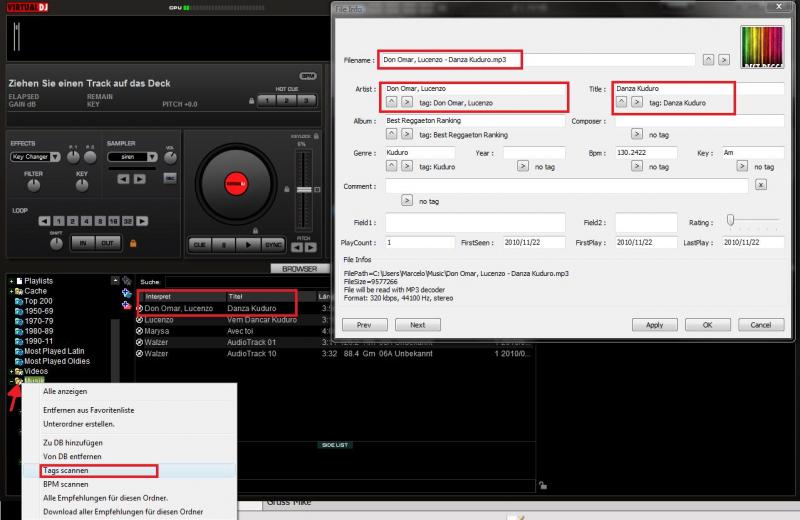Hit the SYNC button on deck
The height and width of the screenshot is (520, 800).
click(273, 242)
